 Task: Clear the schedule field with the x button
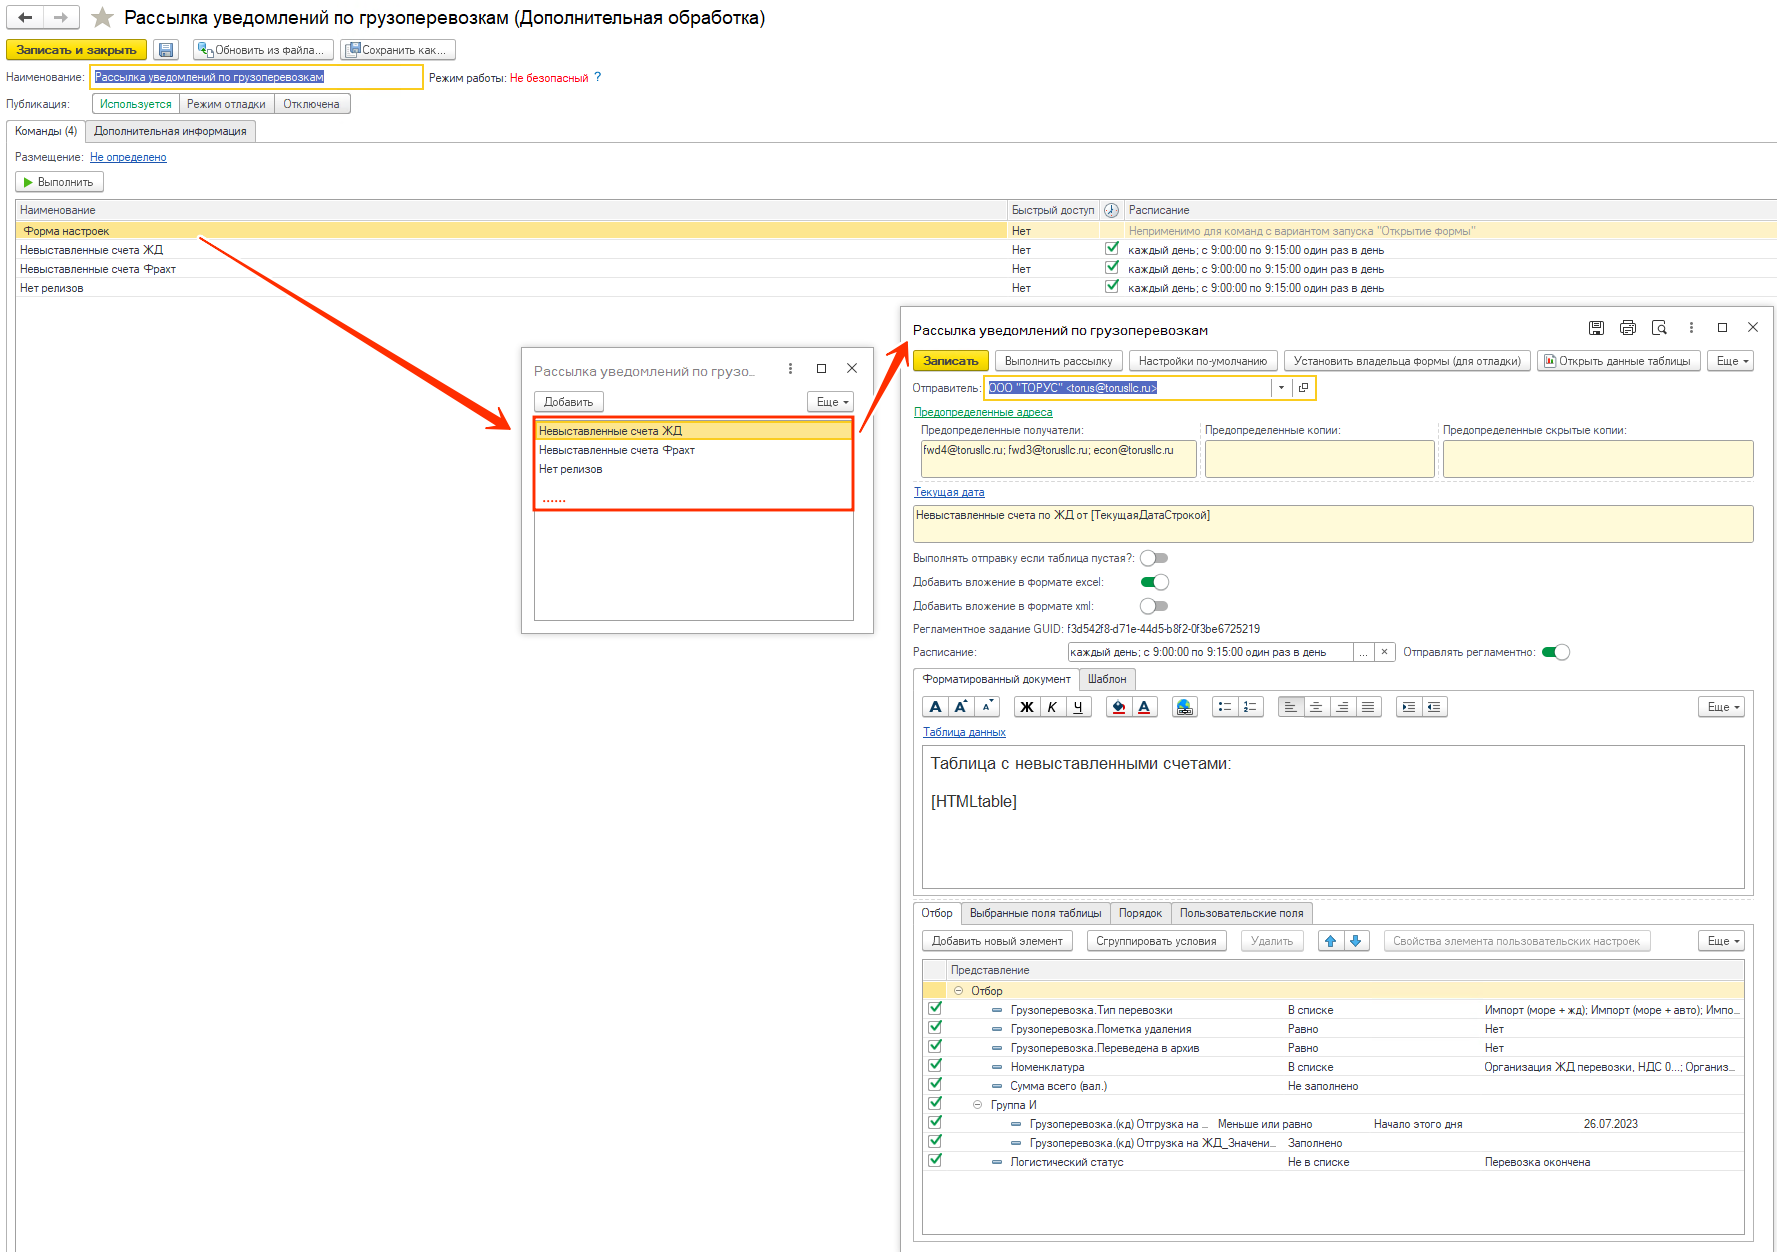(x=1384, y=652)
